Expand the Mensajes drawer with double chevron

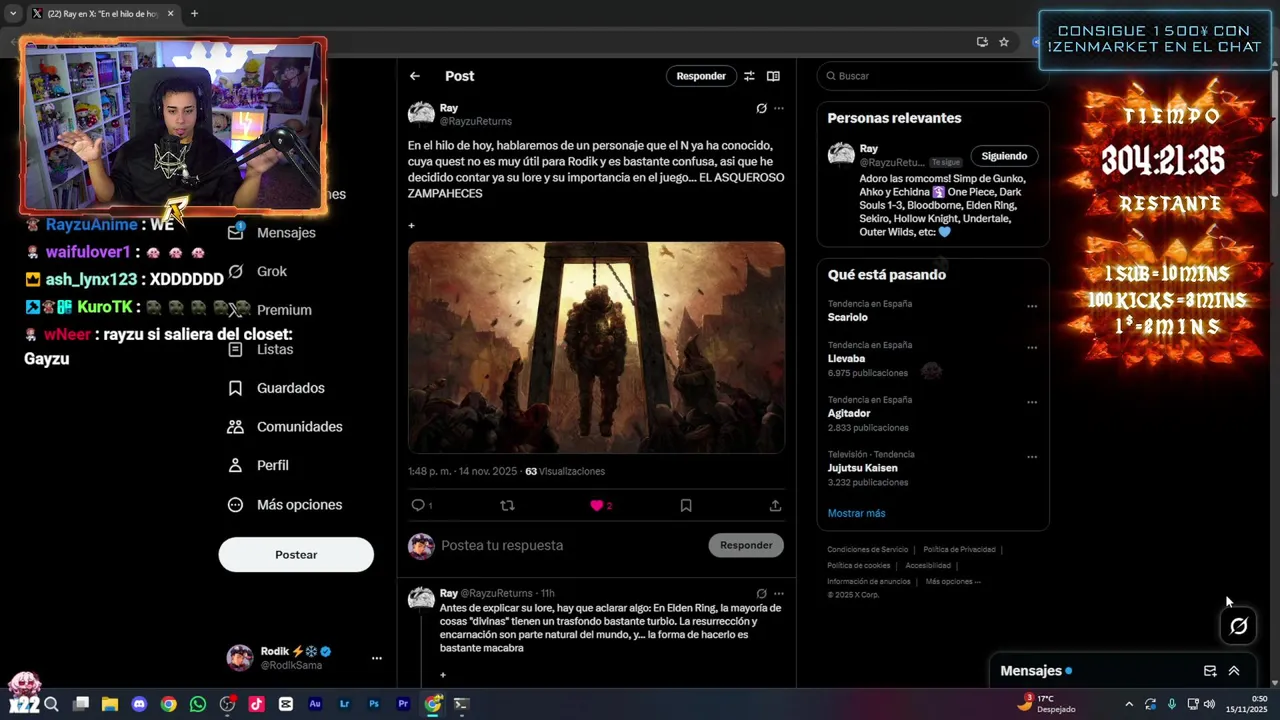(x=1234, y=671)
